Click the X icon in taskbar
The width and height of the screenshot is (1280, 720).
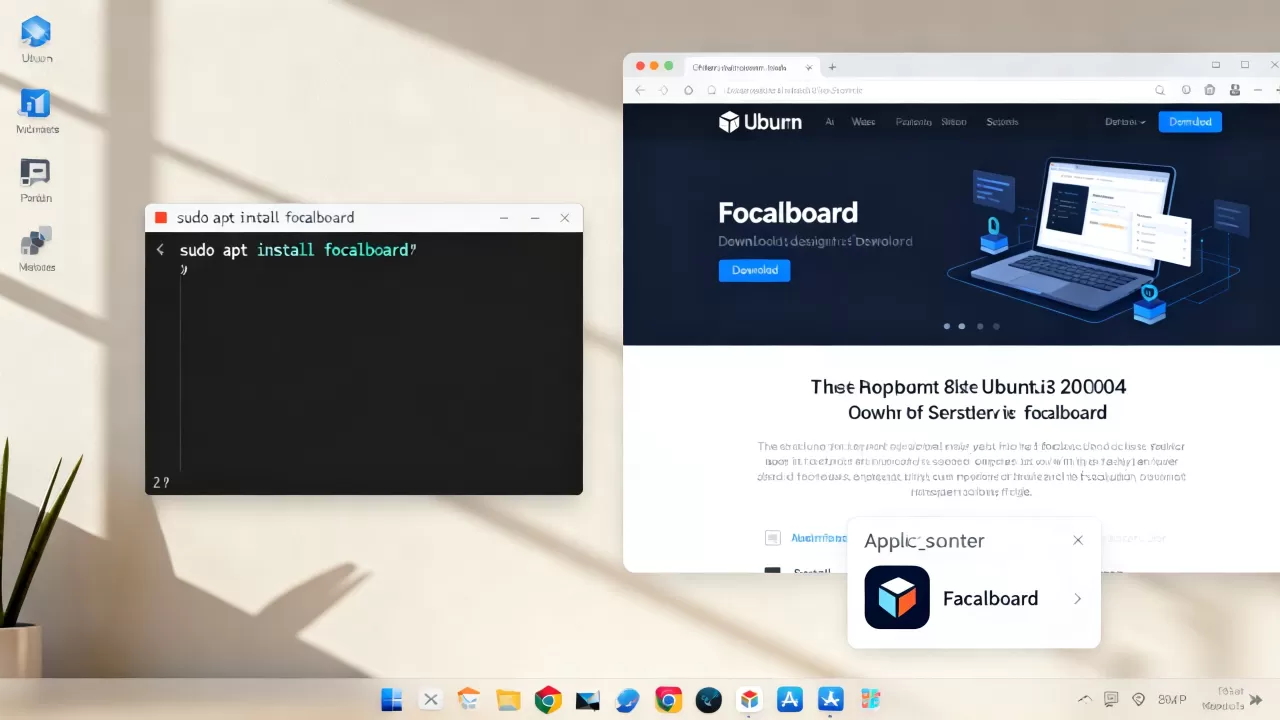pos(431,700)
